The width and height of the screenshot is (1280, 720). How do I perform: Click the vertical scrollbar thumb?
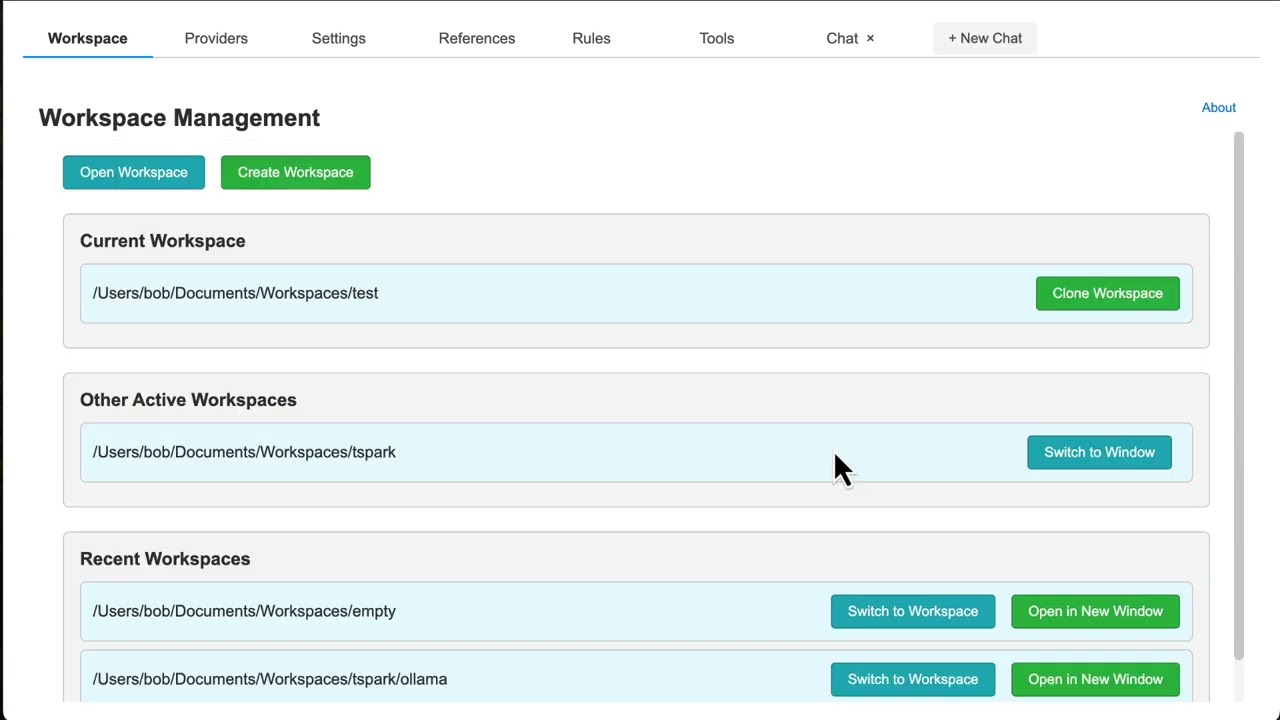pyautogui.click(x=1239, y=395)
